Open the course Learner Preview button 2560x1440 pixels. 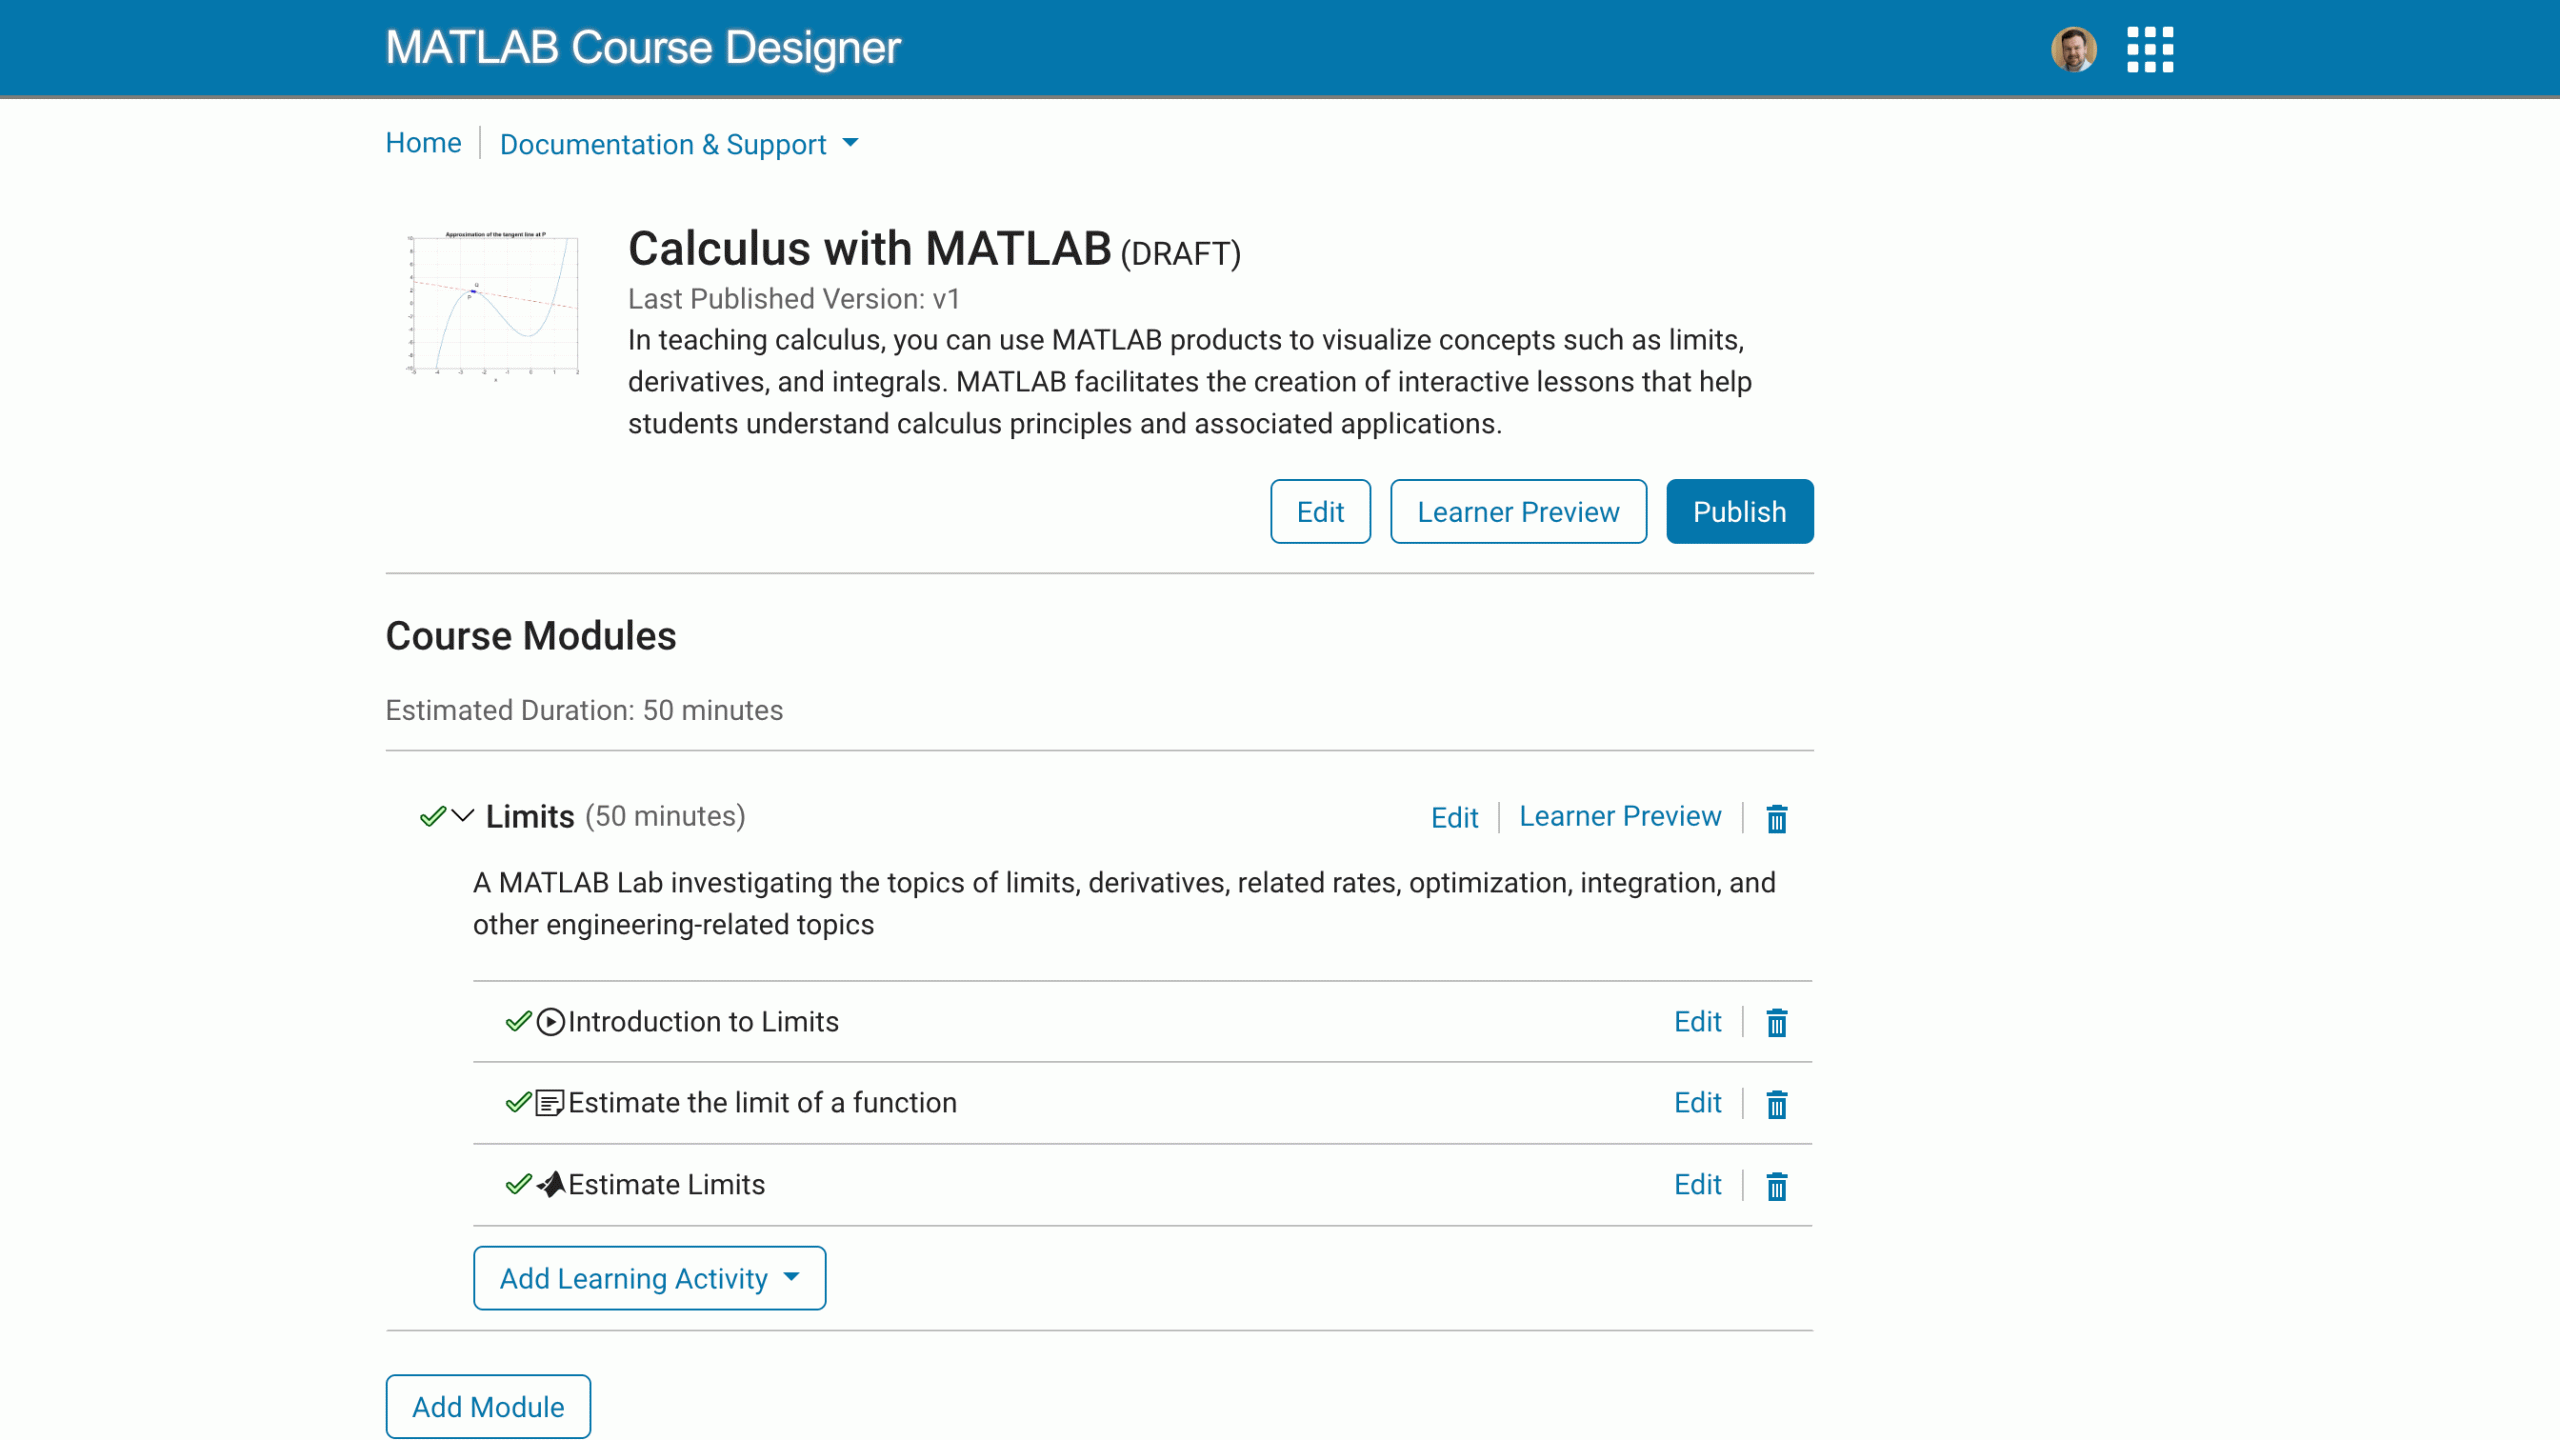pyautogui.click(x=1517, y=512)
